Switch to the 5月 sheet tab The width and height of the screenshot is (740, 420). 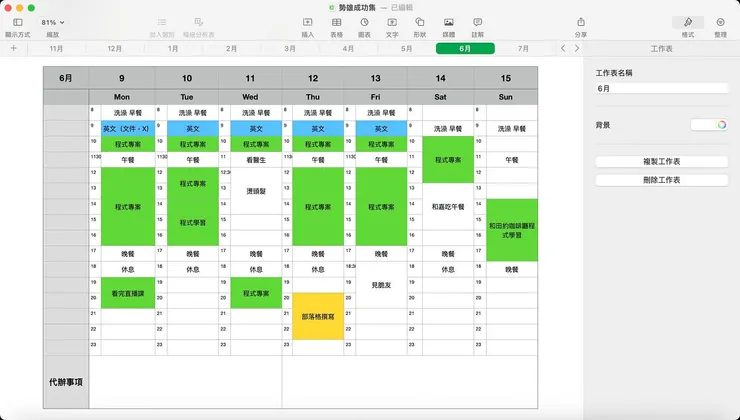[407, 49]
